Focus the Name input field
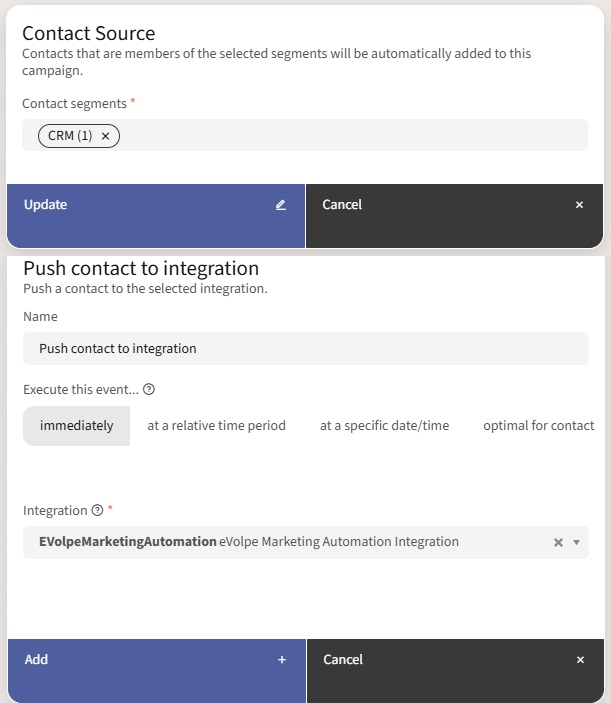 coord(305,348)
